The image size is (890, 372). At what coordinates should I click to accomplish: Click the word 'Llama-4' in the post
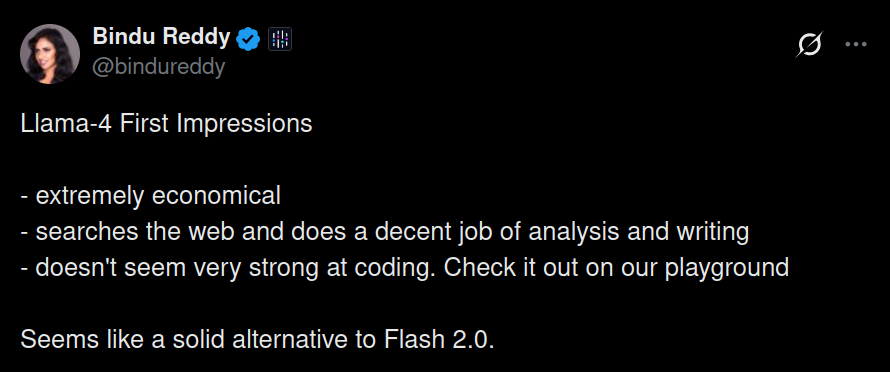[x=67, y=124]
